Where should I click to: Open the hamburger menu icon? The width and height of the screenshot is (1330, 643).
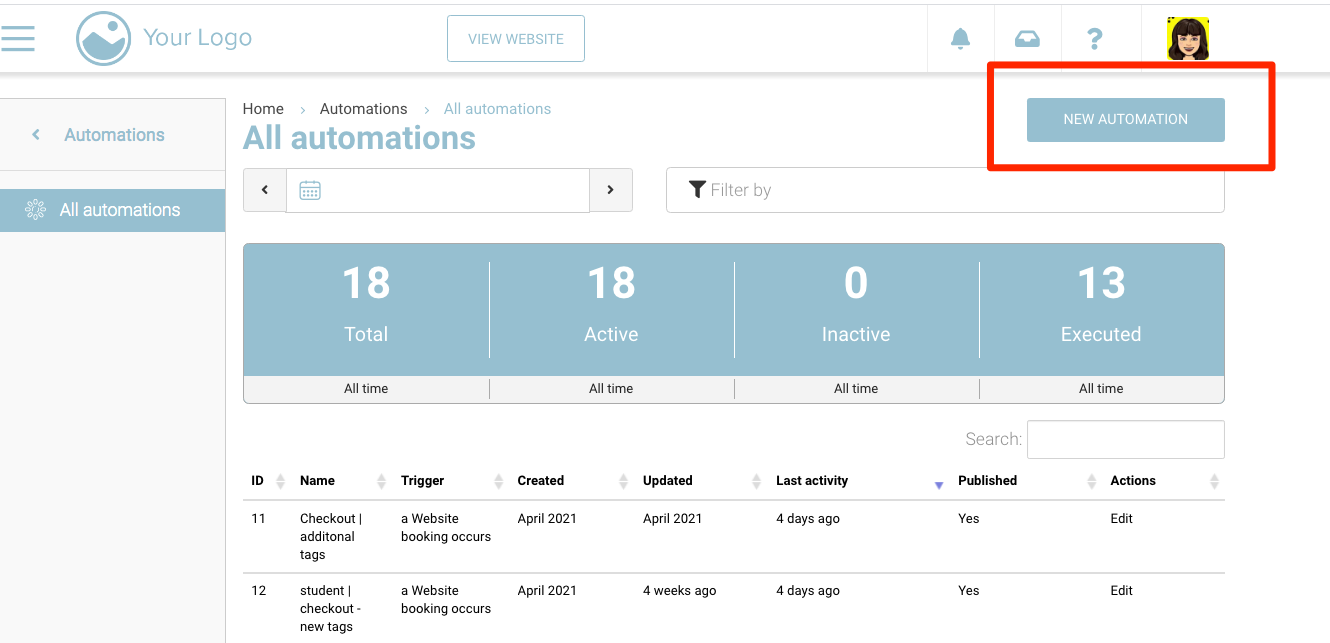coord(18,38)
